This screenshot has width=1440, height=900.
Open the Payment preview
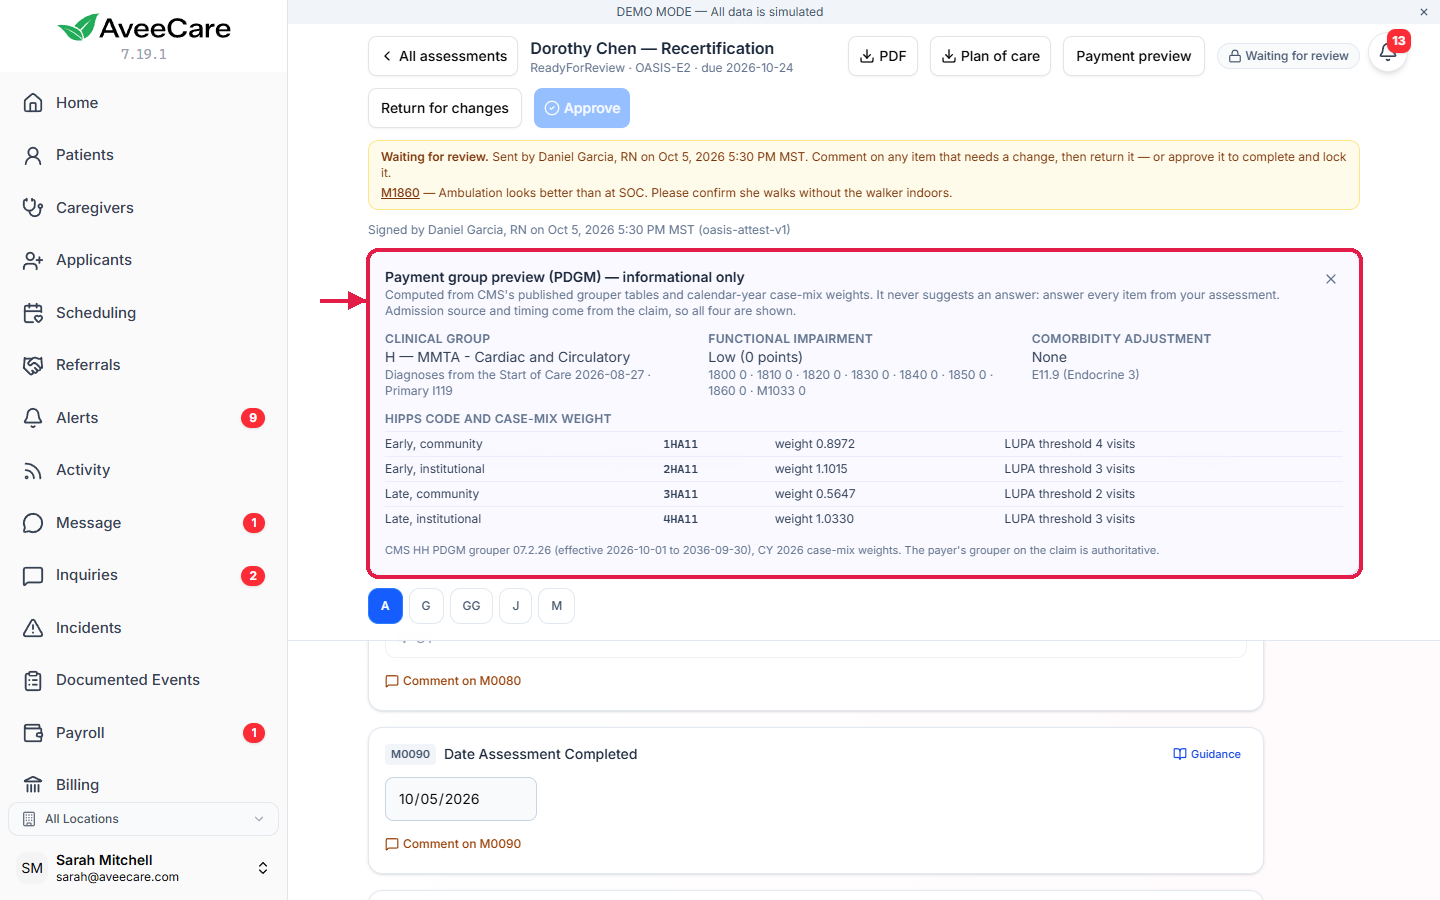pos(1134,56)
